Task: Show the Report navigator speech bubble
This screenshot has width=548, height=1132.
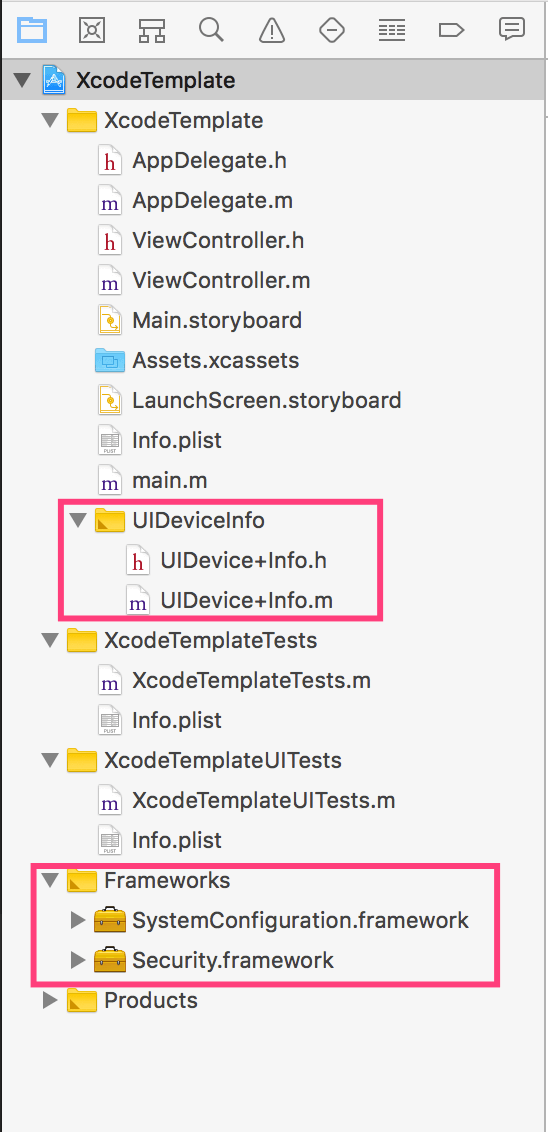Action: coord(511,29)
